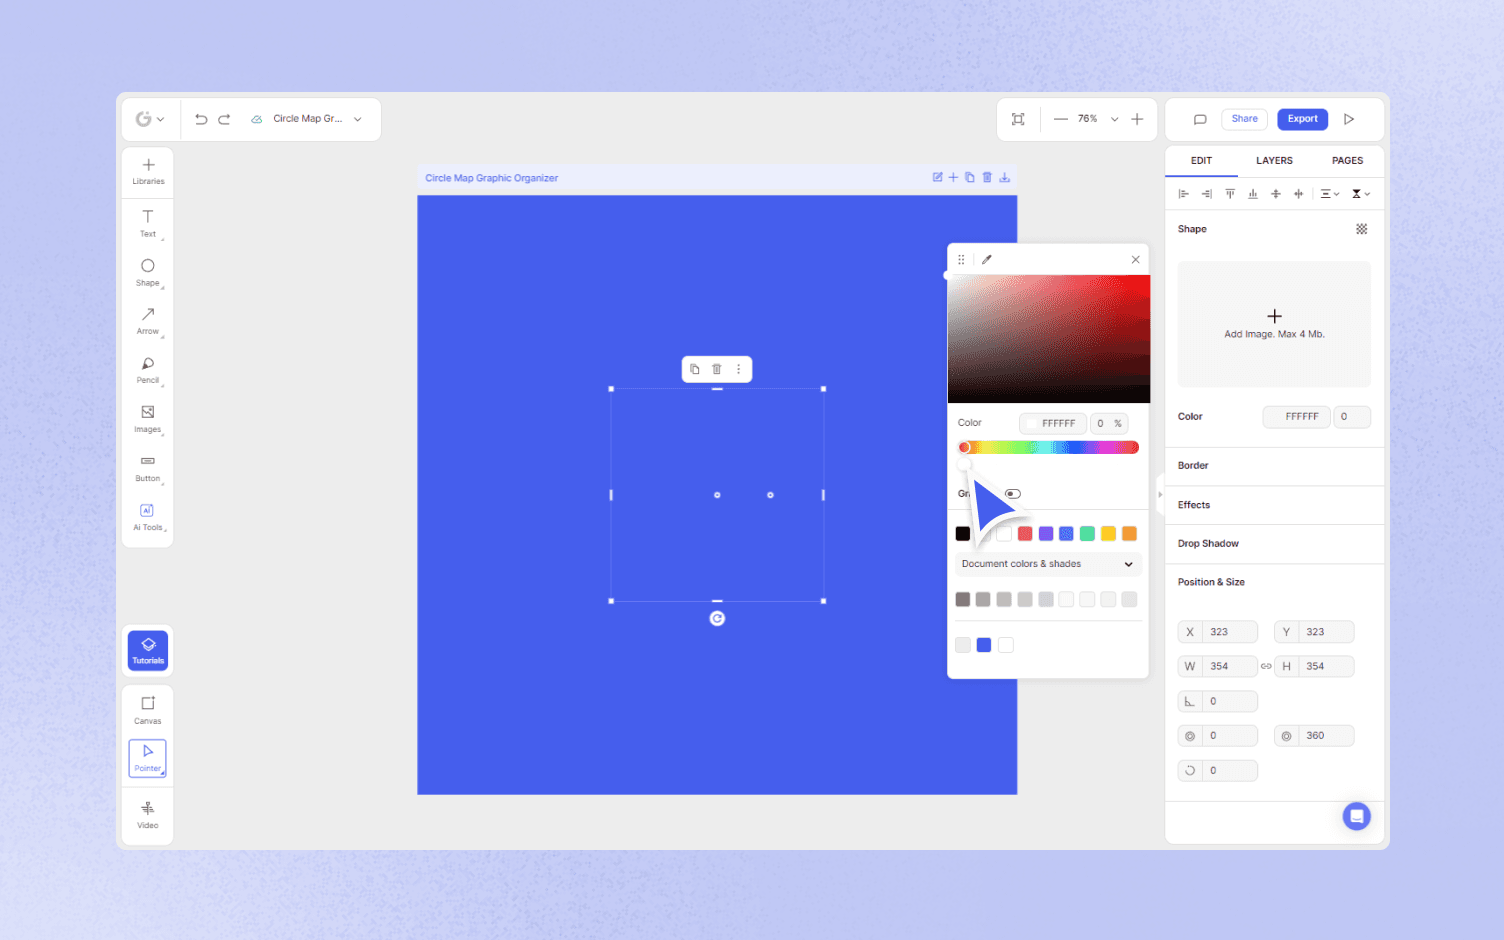
Task: Select the blue document color swatch
Action: point(984,645)
